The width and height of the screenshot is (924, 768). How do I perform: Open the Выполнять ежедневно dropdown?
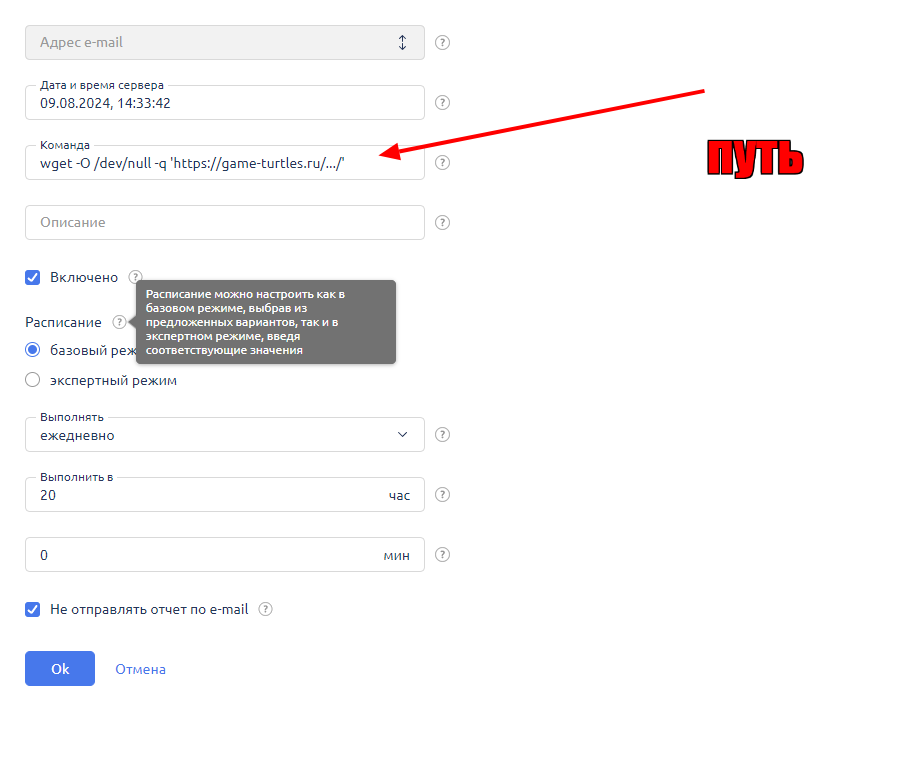[x=224, y=435]
